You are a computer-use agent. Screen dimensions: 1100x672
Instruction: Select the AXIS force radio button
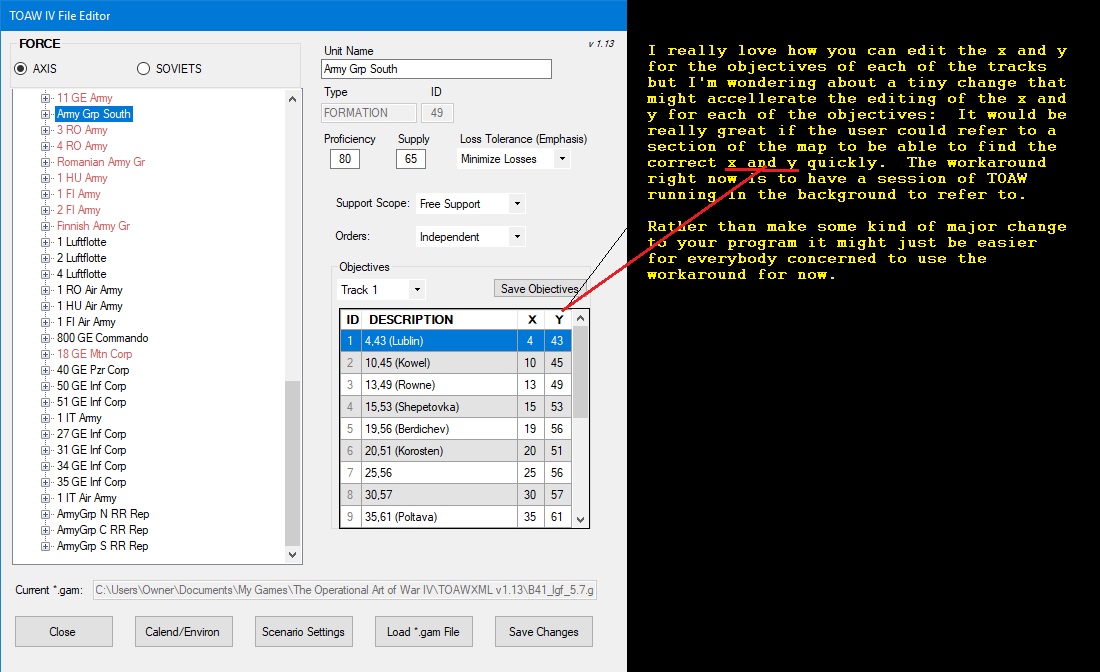[x=20, y=69]
